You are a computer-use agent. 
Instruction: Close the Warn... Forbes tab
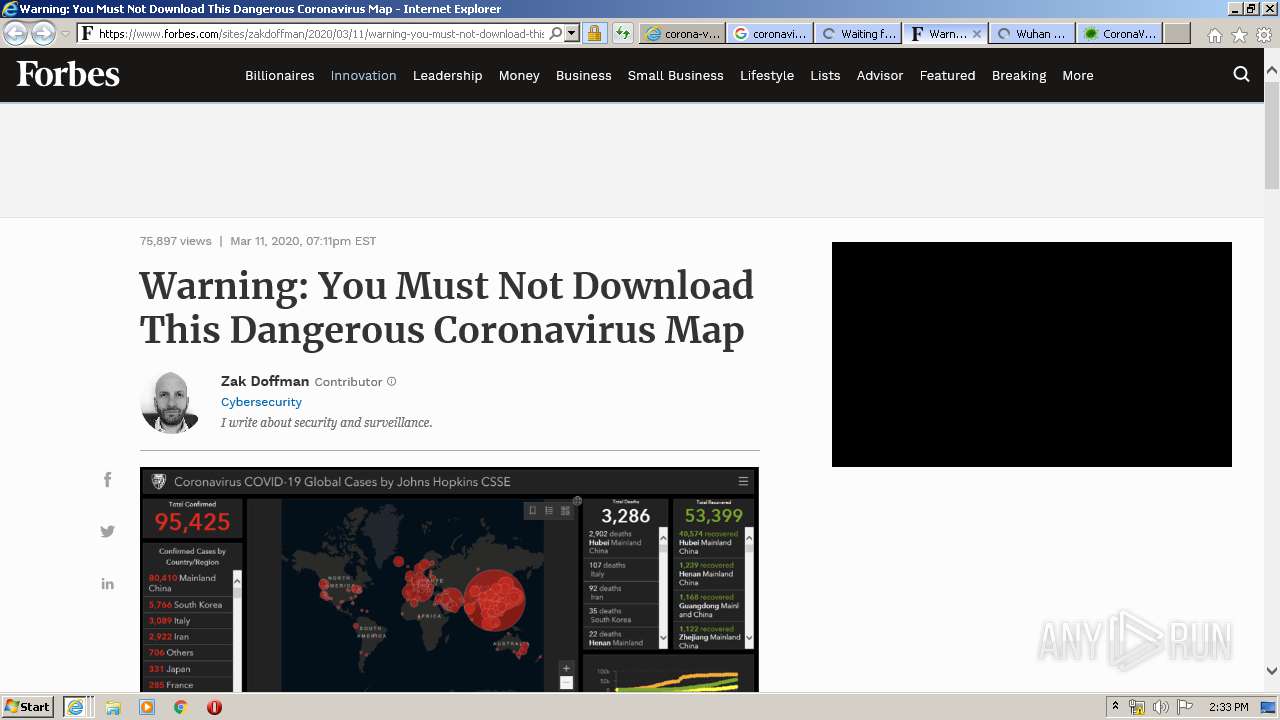(x=977, y=33)
